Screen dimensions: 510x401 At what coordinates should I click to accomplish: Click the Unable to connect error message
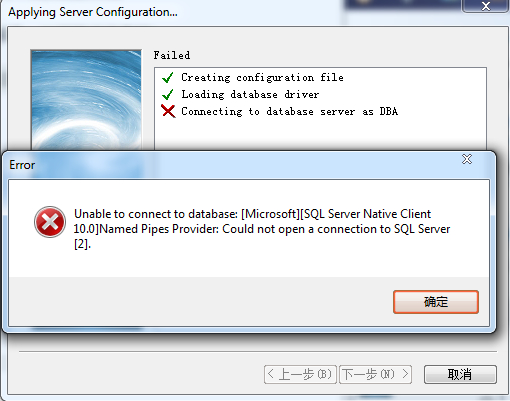tap(262, 229)
